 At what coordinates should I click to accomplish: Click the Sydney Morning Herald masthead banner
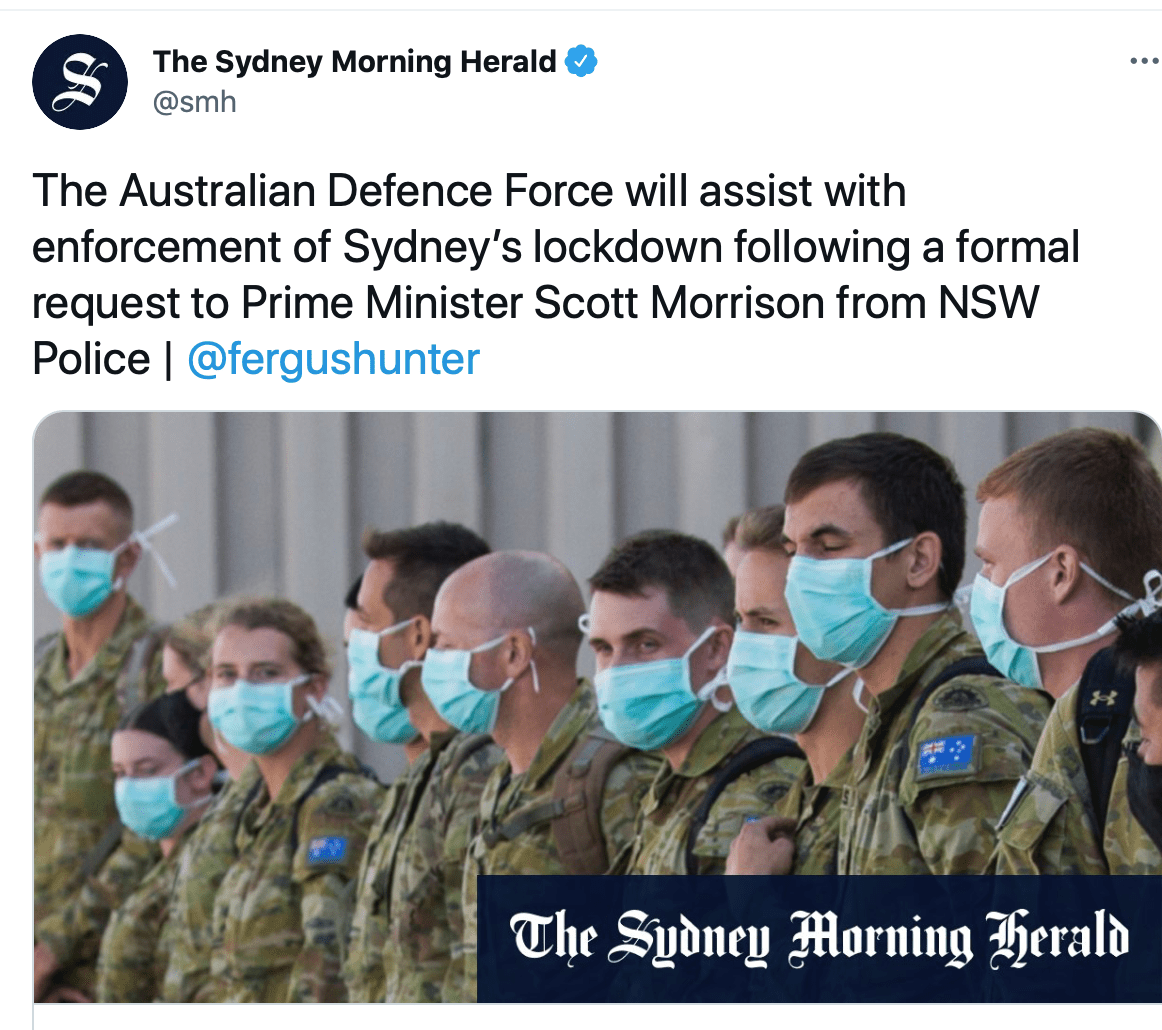pos(819,939)
